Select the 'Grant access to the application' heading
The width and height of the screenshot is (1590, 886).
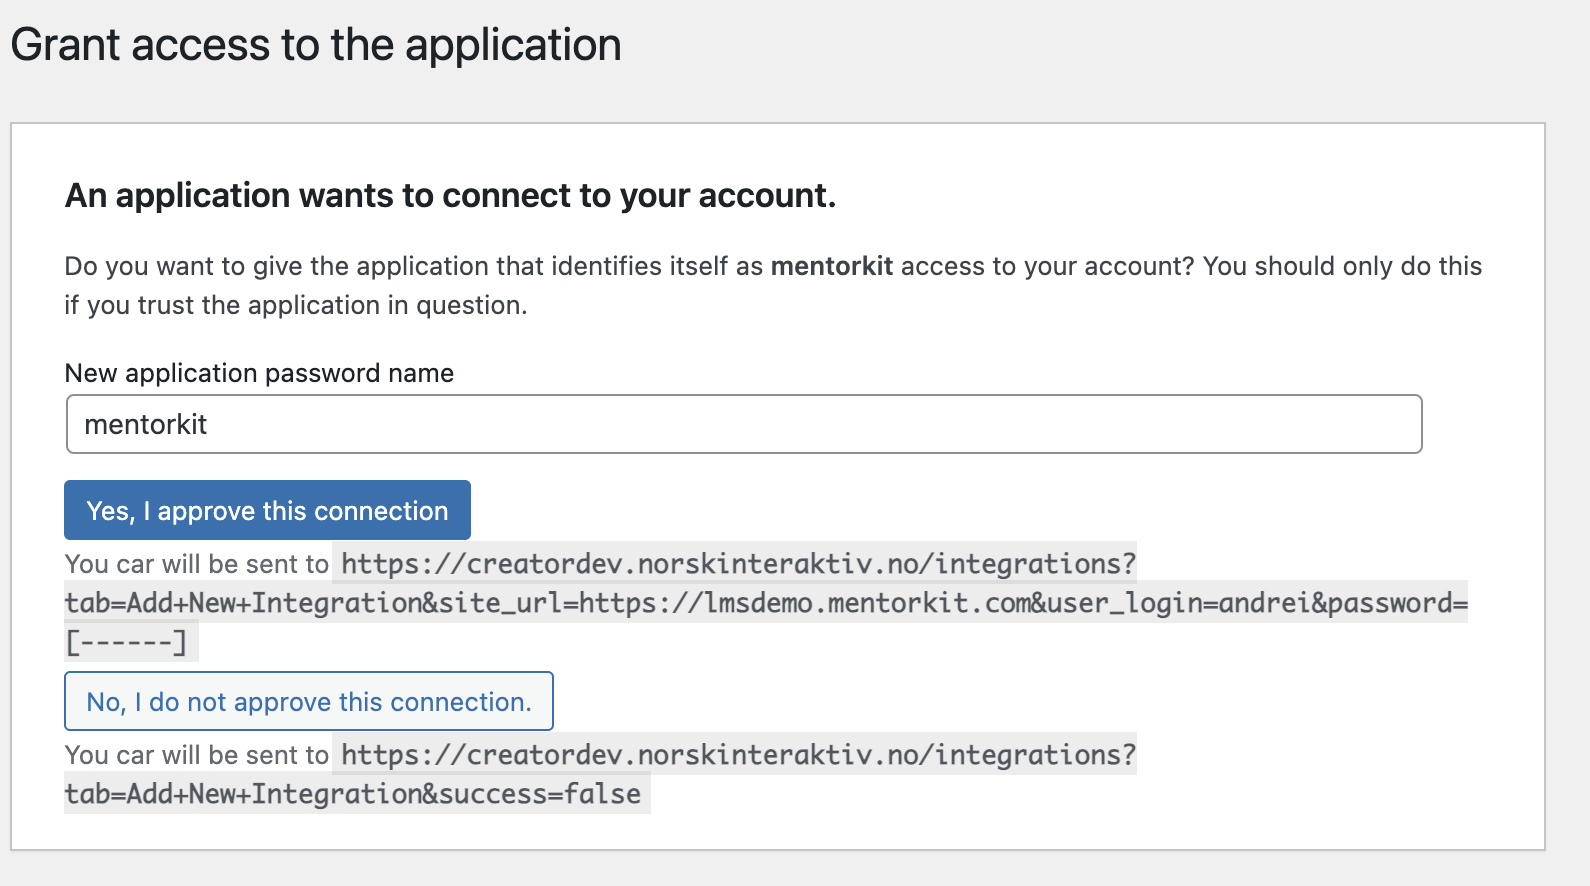316,45
